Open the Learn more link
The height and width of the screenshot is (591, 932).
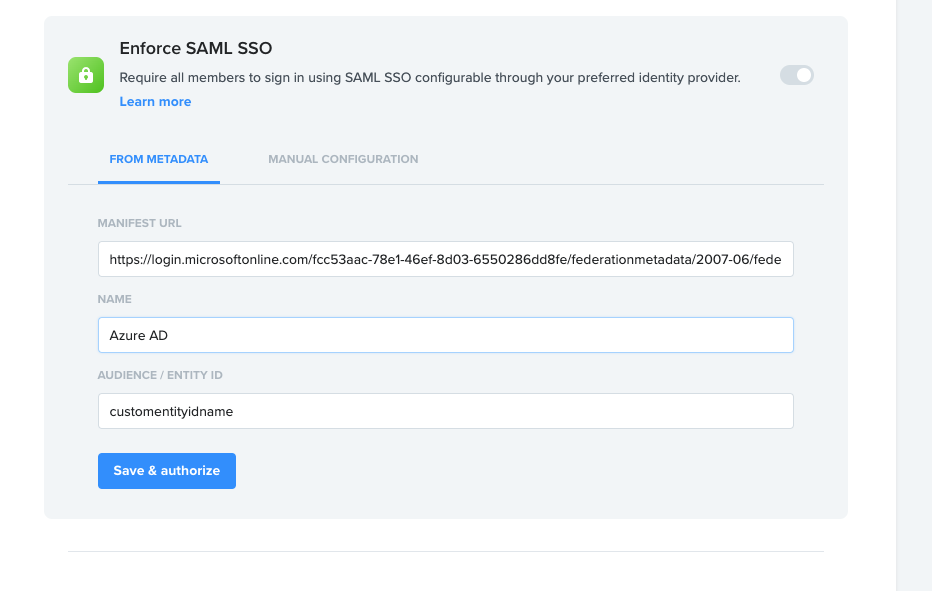155,102
